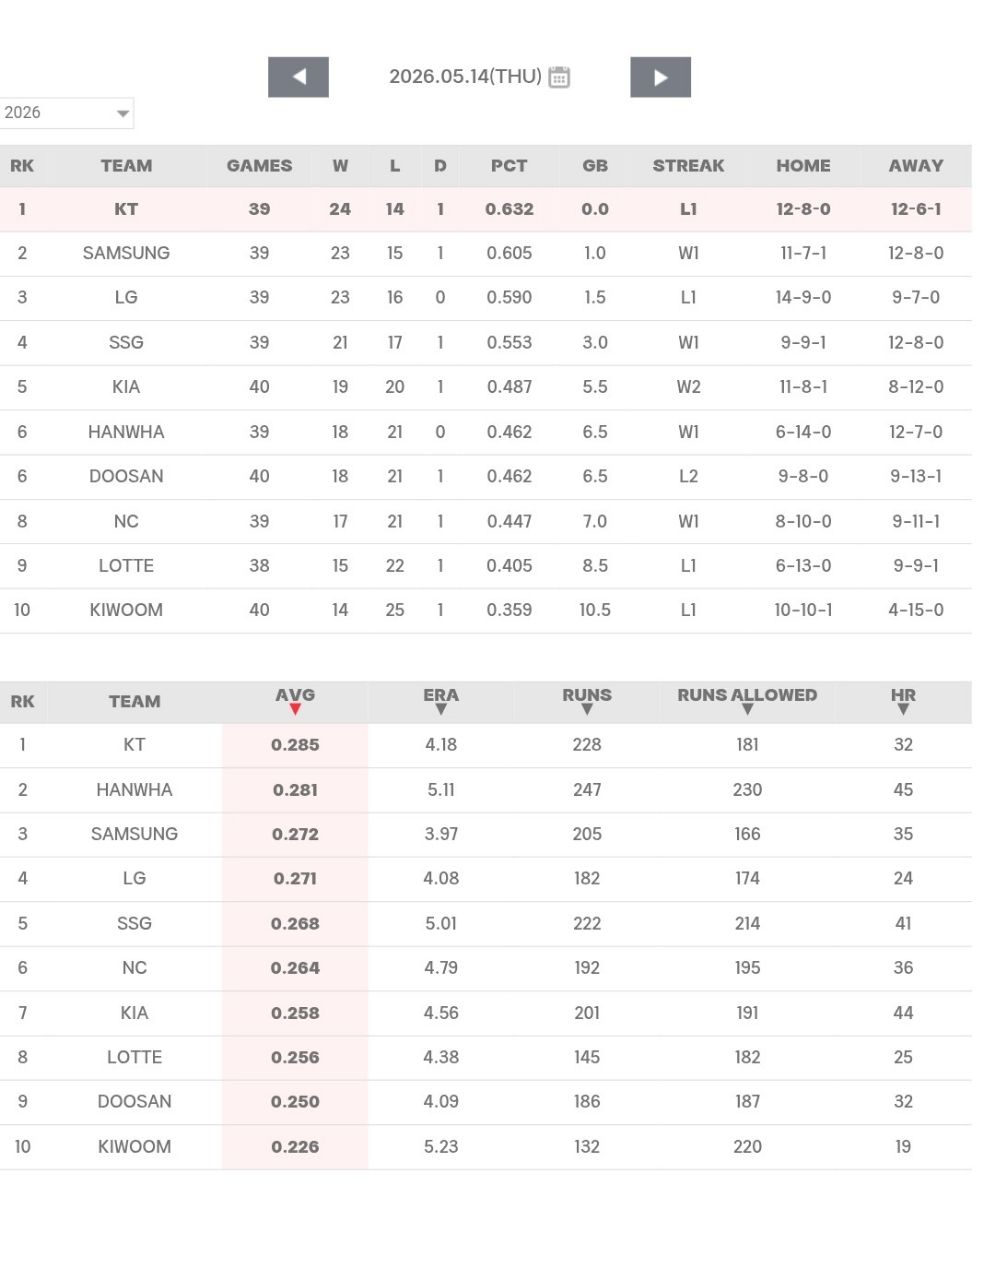This screenshot has width=995, height=1280.
Task: Select the LG row in standings
Action: [486, 298]
